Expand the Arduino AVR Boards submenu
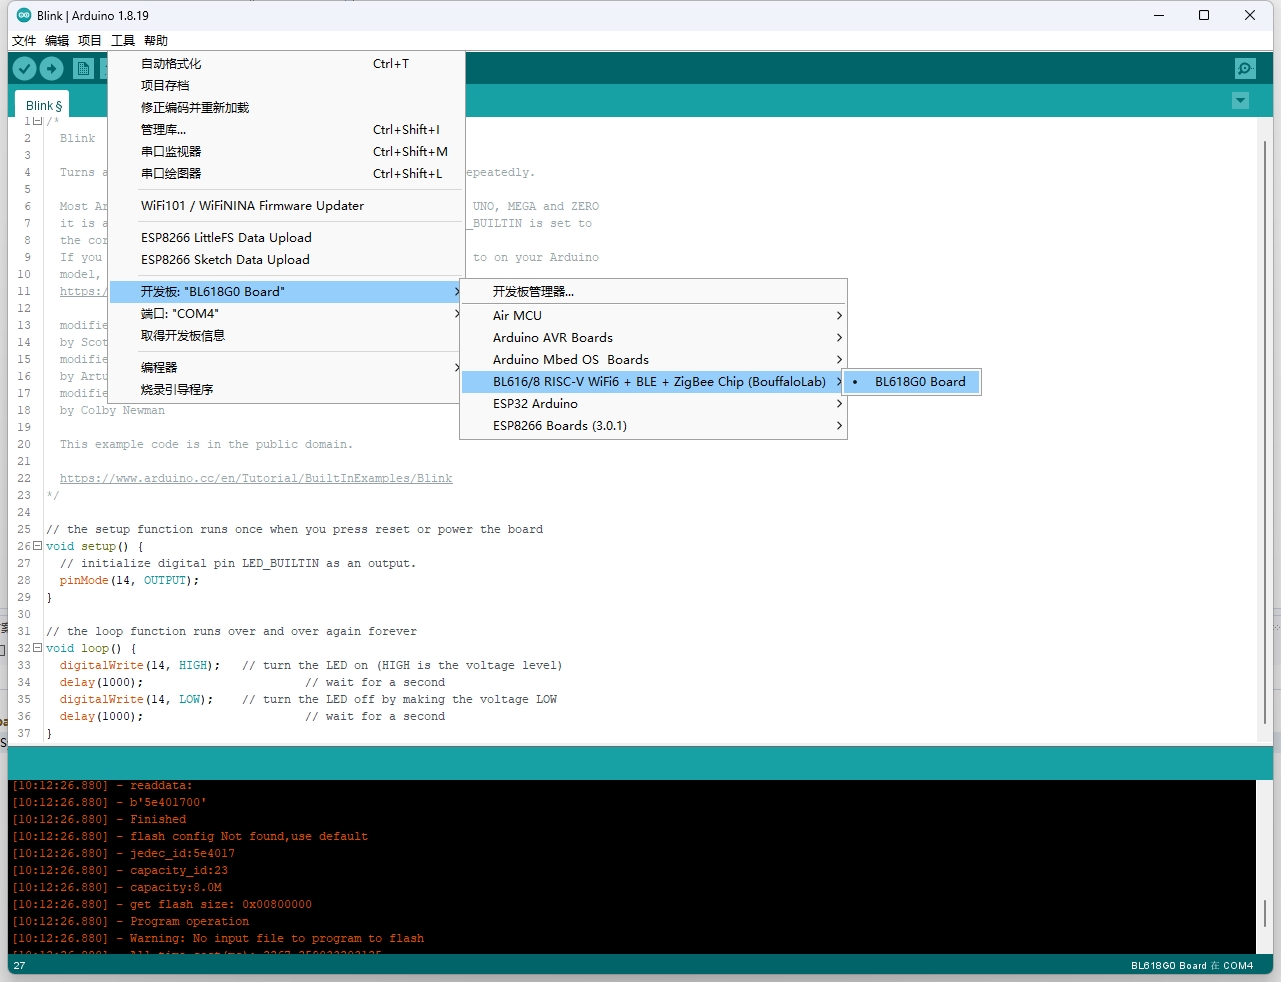 (x=653, y=337)
